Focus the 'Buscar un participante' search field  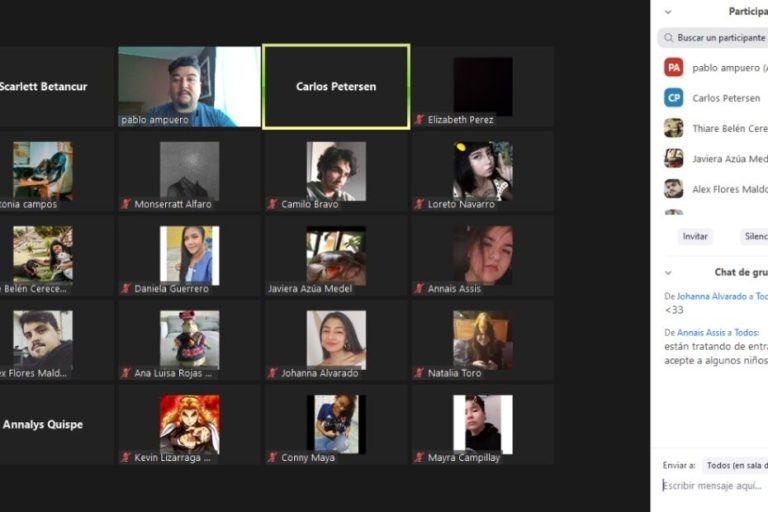coord(720,38)
